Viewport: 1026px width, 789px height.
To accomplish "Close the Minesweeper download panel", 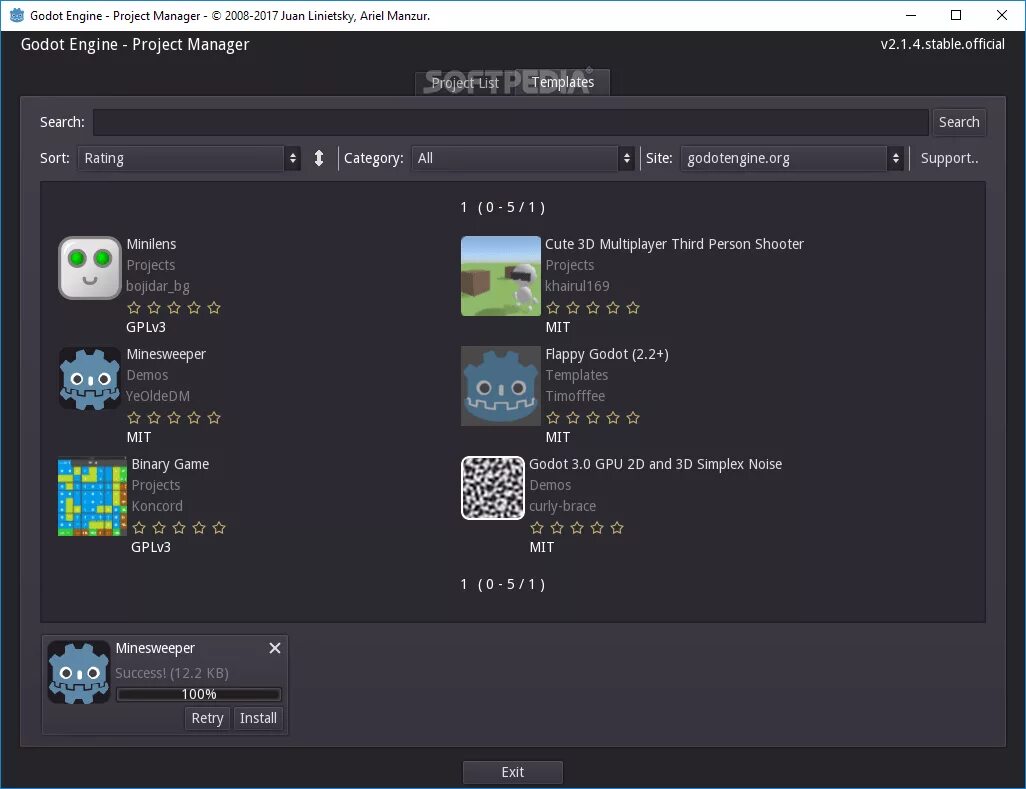I will point(275,648).
